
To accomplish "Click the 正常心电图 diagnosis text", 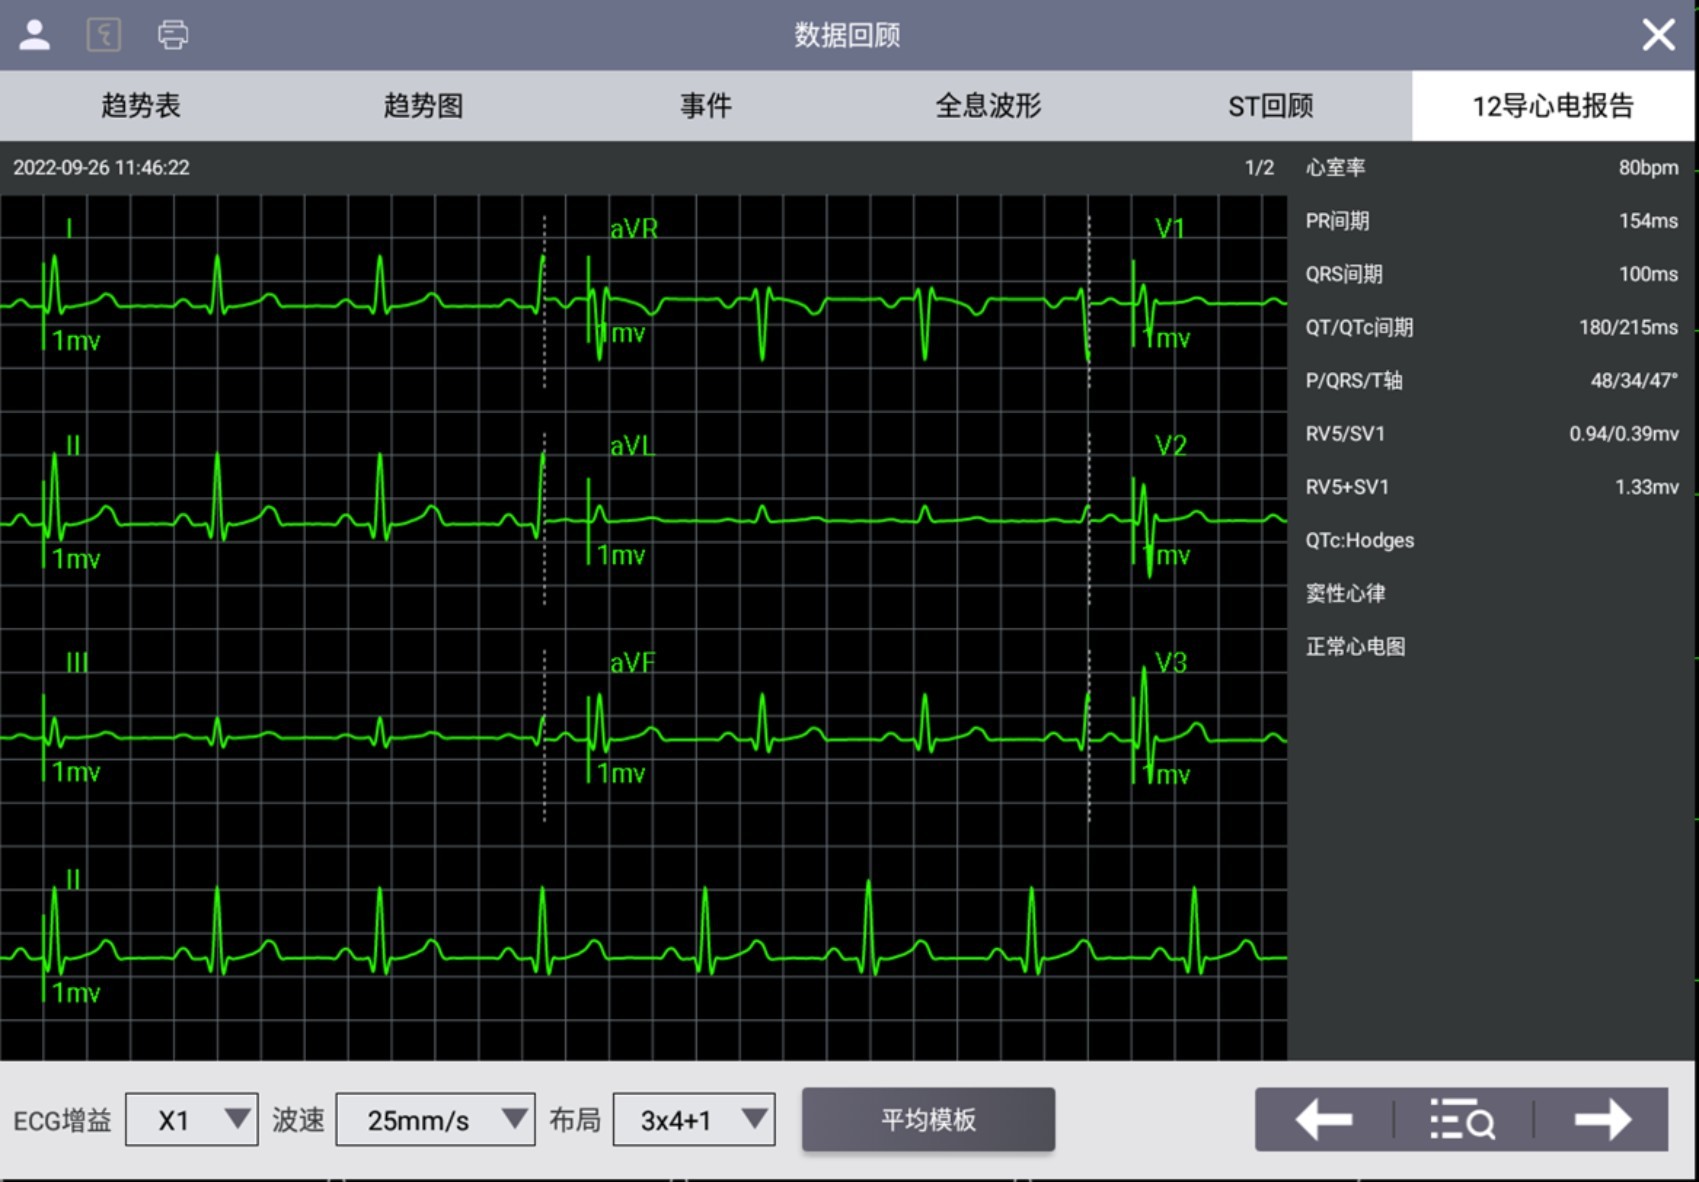I will (x=1355, y=647).
